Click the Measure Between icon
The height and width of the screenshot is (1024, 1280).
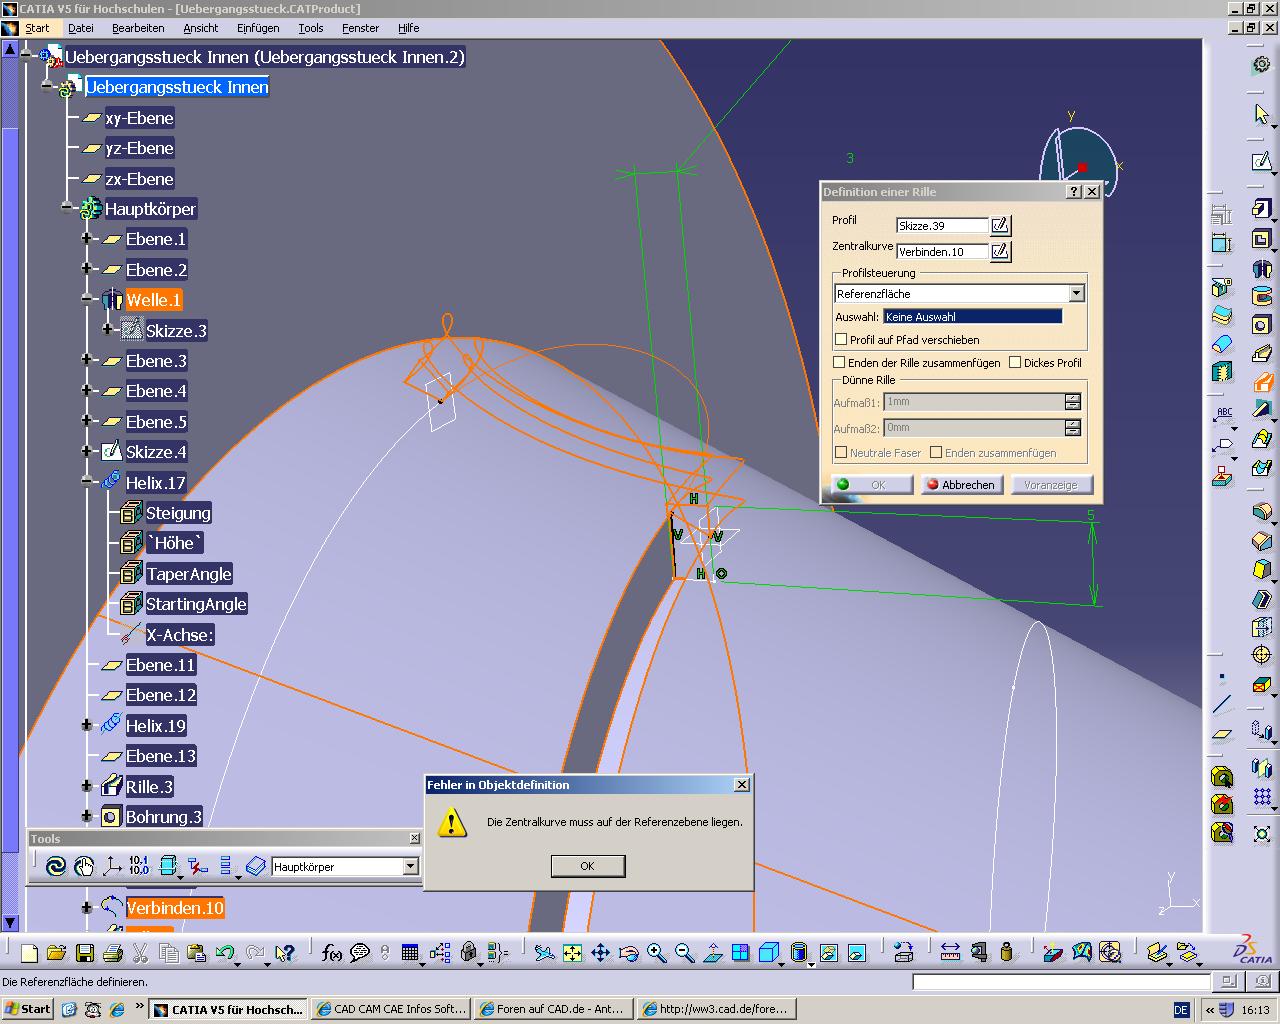coord(950,953)
